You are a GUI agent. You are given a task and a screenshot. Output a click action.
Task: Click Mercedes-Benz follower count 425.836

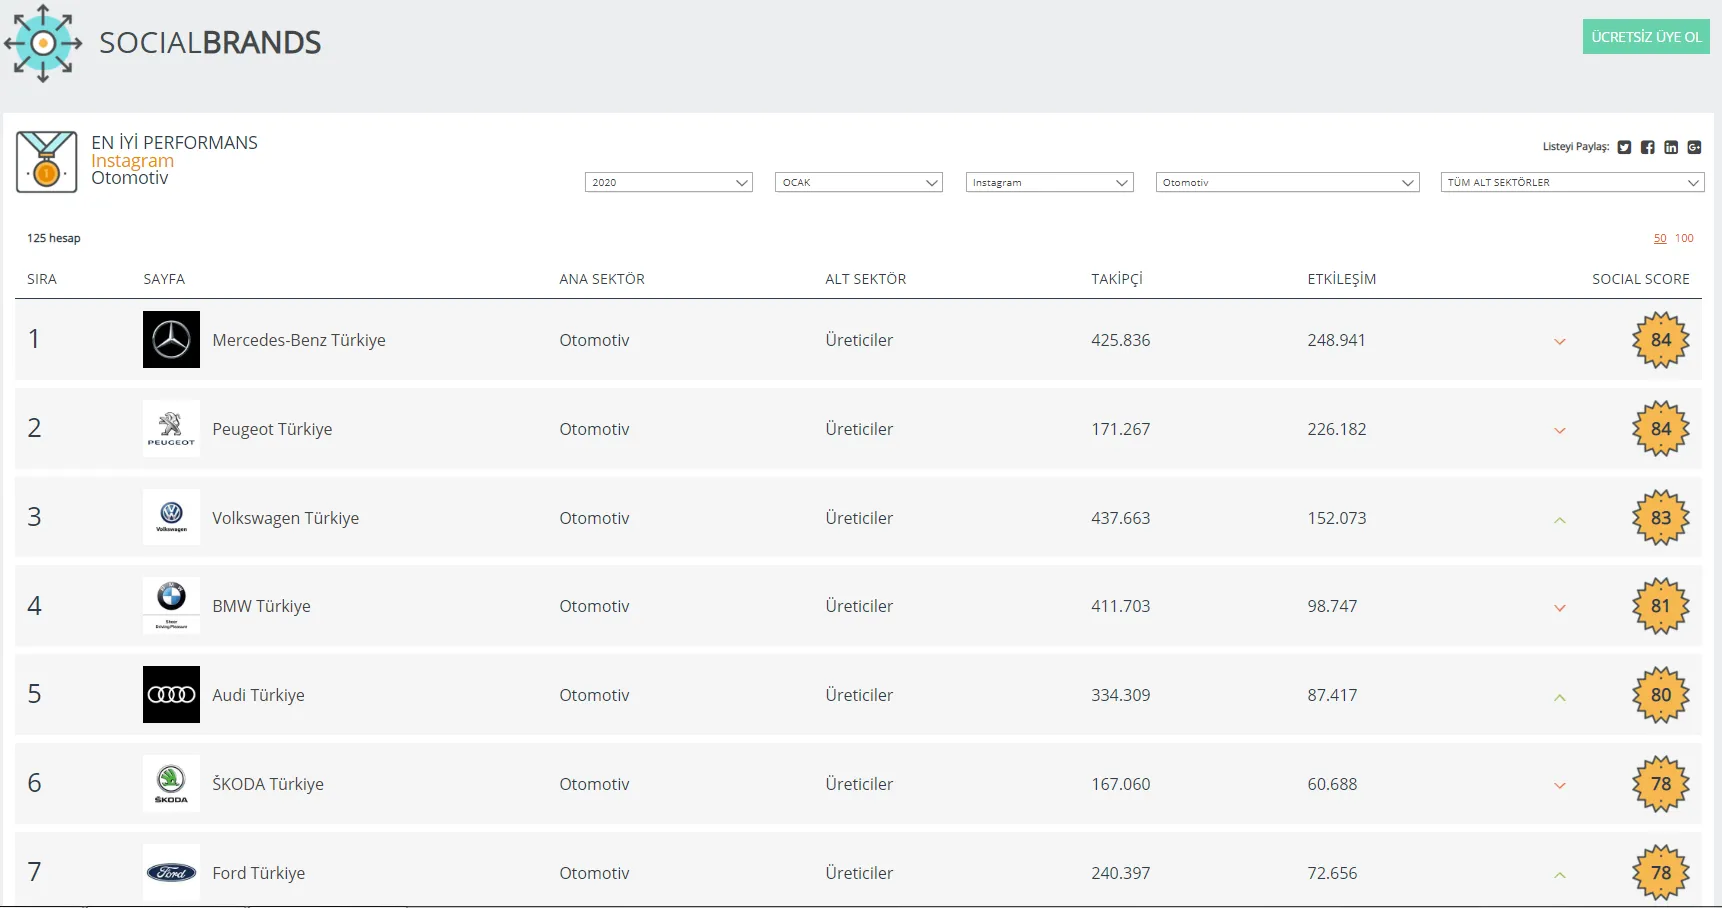[x=1121, y=340]
